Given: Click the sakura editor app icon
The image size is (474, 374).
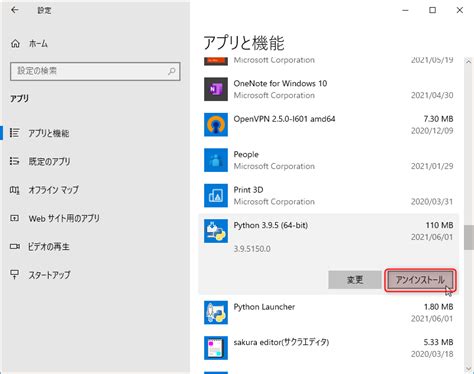Looking at the screenshot, I should [x=216, y=348].
